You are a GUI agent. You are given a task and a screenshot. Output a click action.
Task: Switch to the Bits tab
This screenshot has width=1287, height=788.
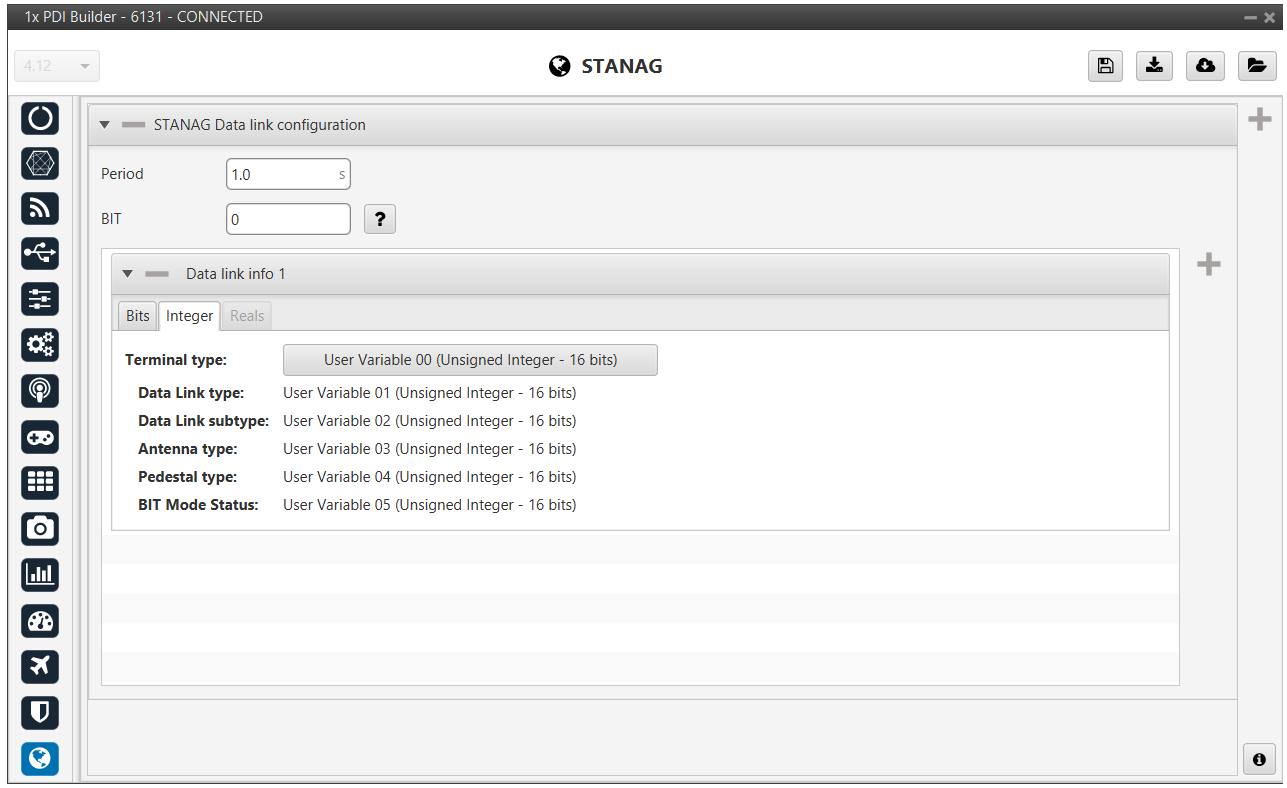point(138,316)
